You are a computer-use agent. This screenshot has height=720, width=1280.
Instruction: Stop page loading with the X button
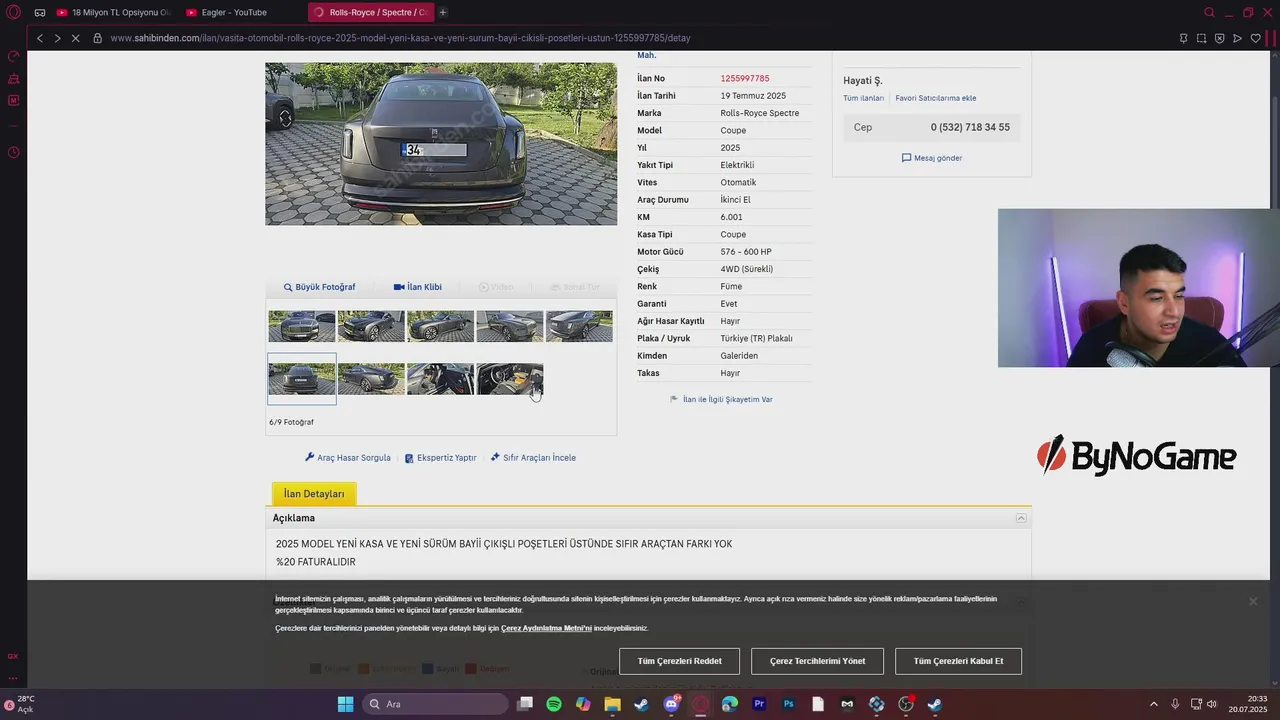coord(76,38)
